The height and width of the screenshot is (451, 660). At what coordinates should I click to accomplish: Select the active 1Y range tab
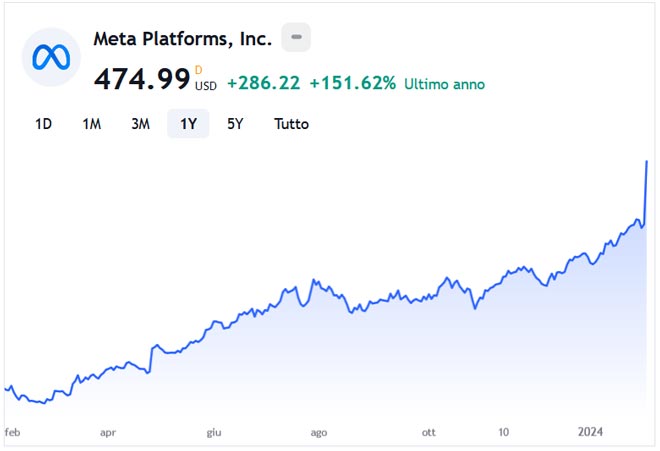coord(188,124)
